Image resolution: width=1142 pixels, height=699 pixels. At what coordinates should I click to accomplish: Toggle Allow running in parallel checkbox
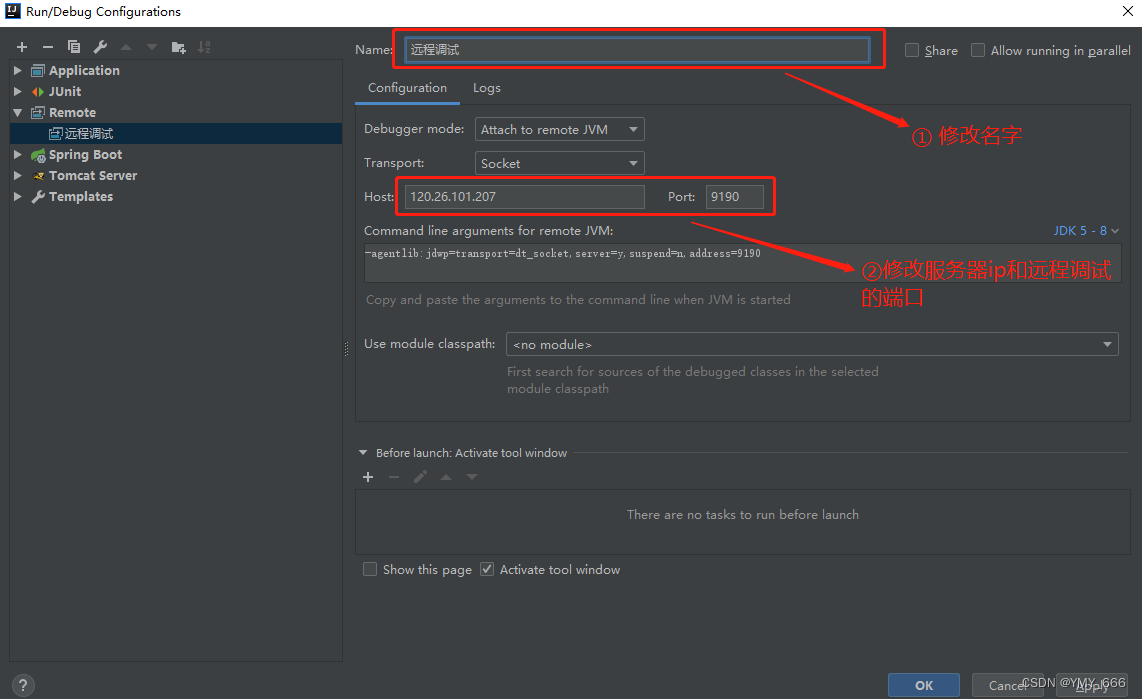click(x=978, y=50)
